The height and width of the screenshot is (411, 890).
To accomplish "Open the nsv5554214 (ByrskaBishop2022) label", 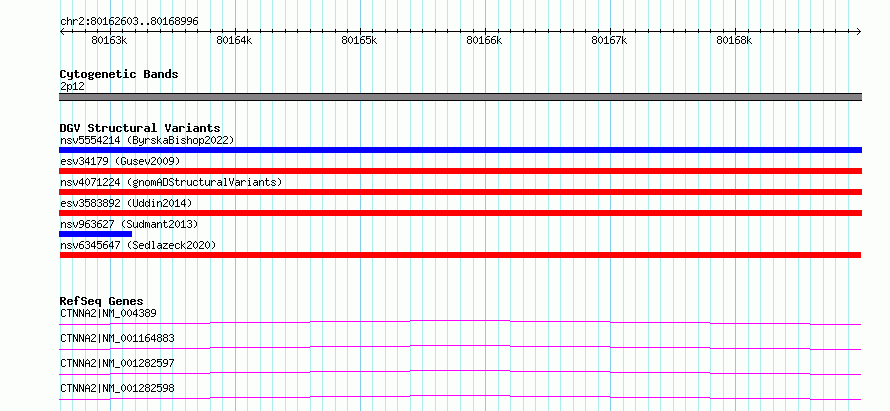I will [147, 140].
